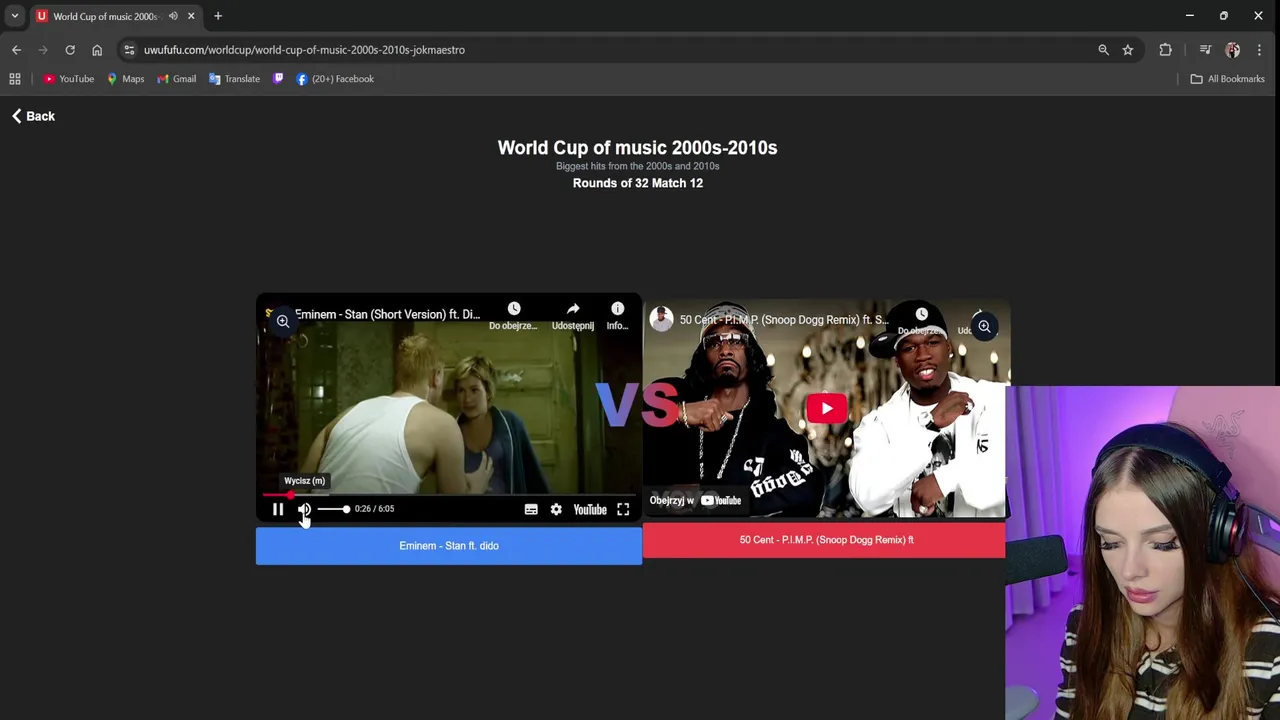This screenshot has height=720, width=1280.
Task: Click the 'Rounds of 32 Match 12' text
Action: tap(638, 183)
